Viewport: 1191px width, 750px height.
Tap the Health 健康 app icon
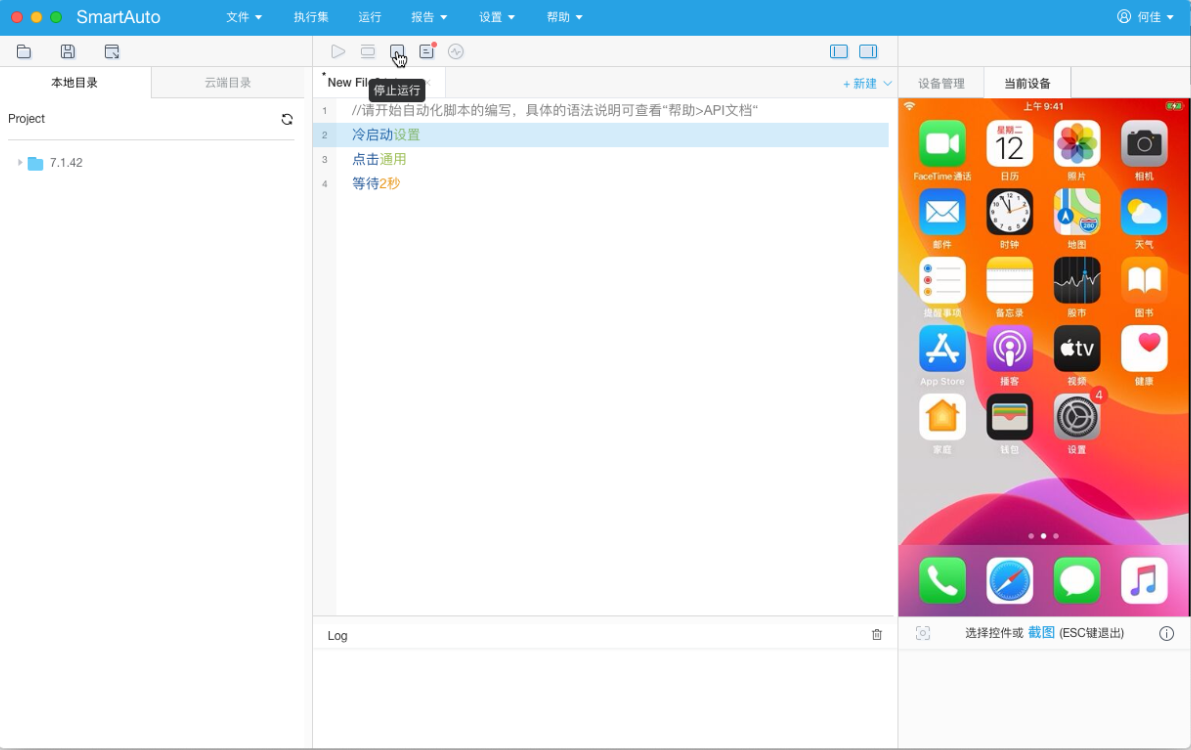tap(1144, 349)
